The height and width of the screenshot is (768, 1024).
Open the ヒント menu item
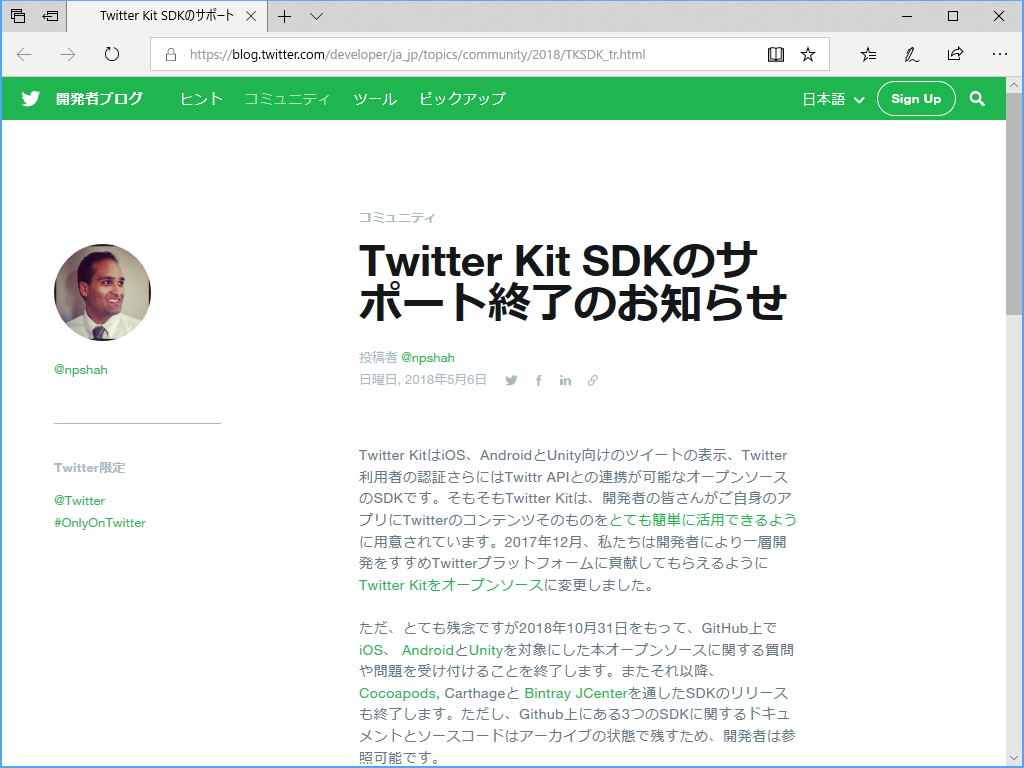pos(201,99)
